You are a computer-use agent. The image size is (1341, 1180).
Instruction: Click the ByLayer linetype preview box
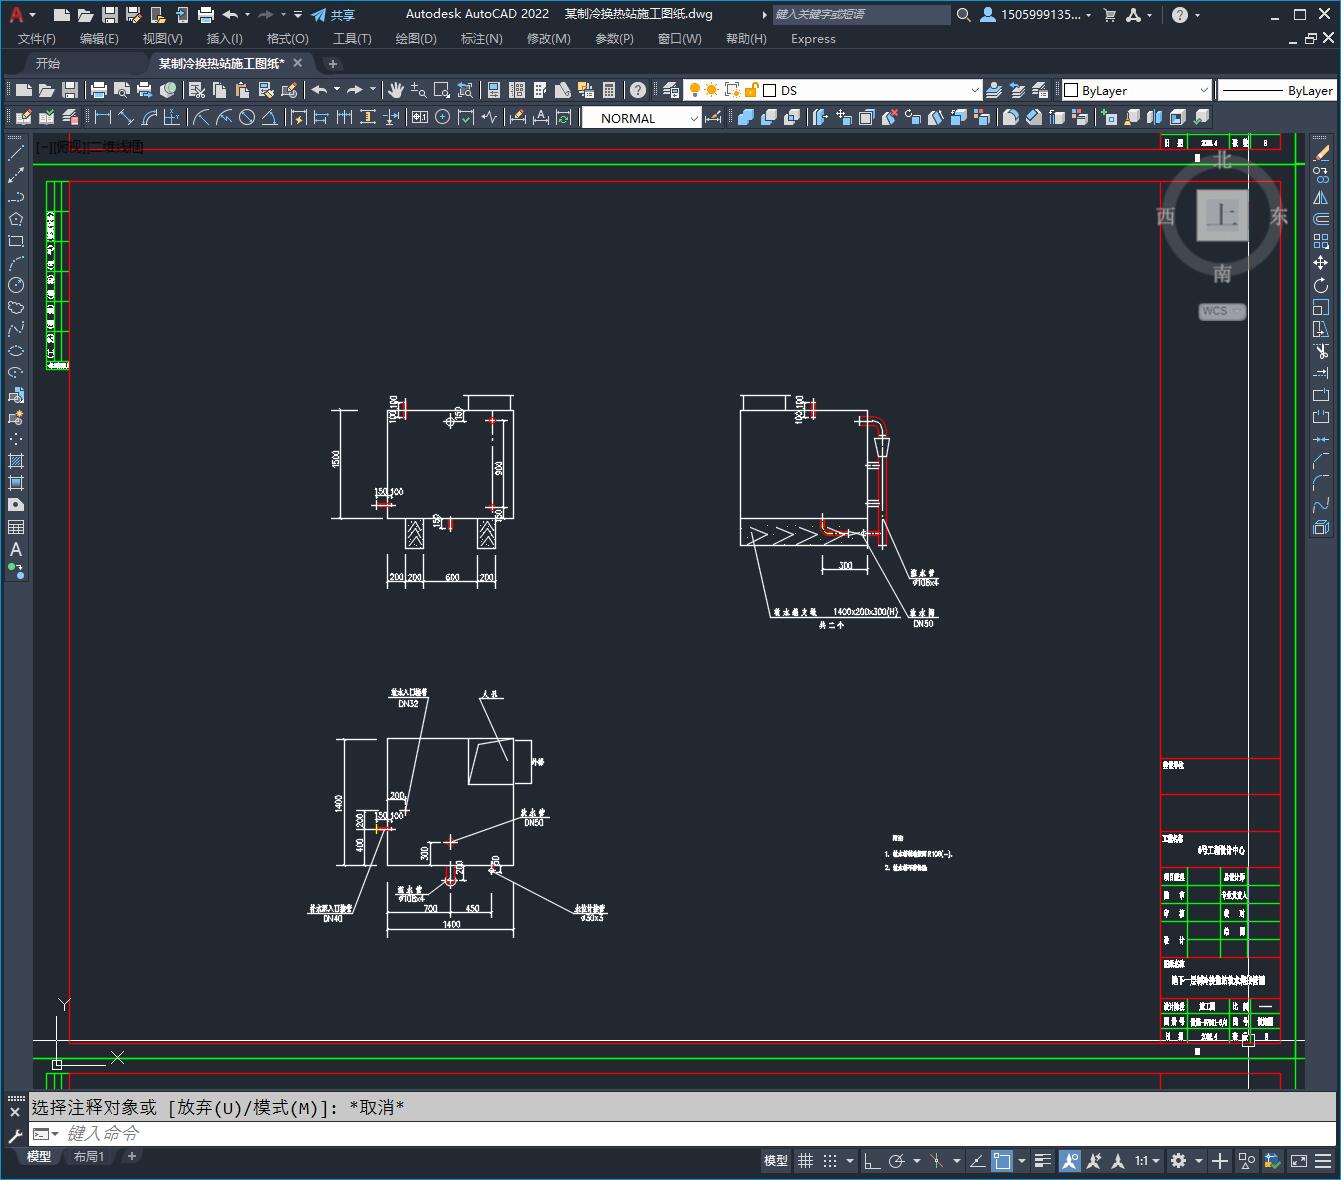[1277, 90]
